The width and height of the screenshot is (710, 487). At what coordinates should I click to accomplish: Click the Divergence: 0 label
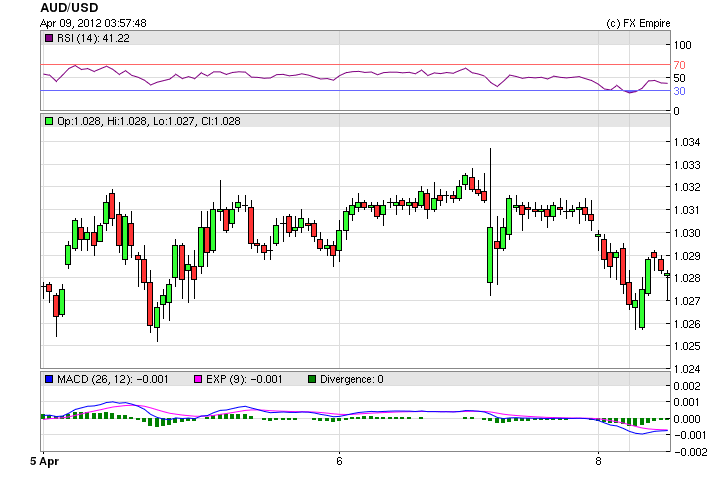click(351, 379)
